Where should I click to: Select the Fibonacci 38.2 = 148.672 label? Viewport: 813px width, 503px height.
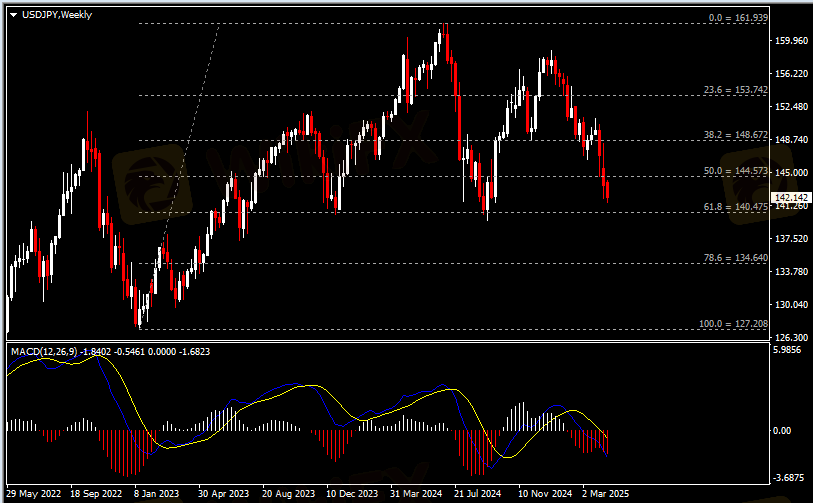[x=736, y=135]
